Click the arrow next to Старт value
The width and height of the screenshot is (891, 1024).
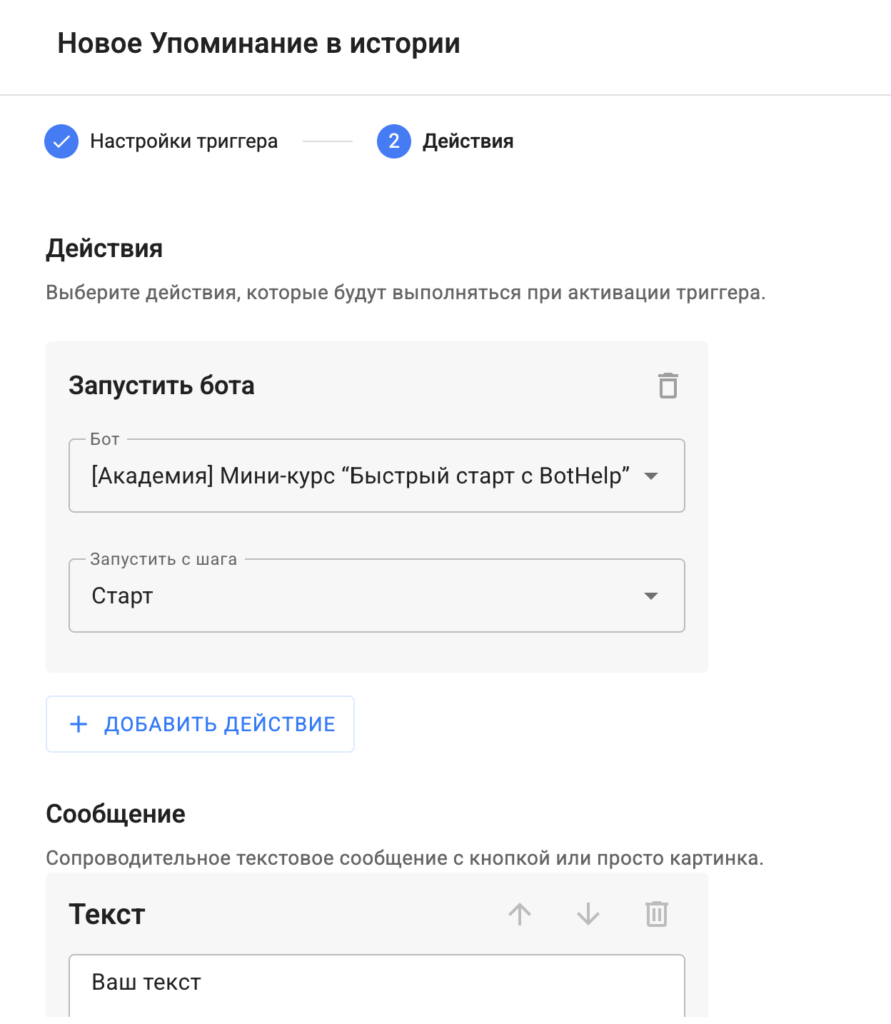[x=651, y=596]
